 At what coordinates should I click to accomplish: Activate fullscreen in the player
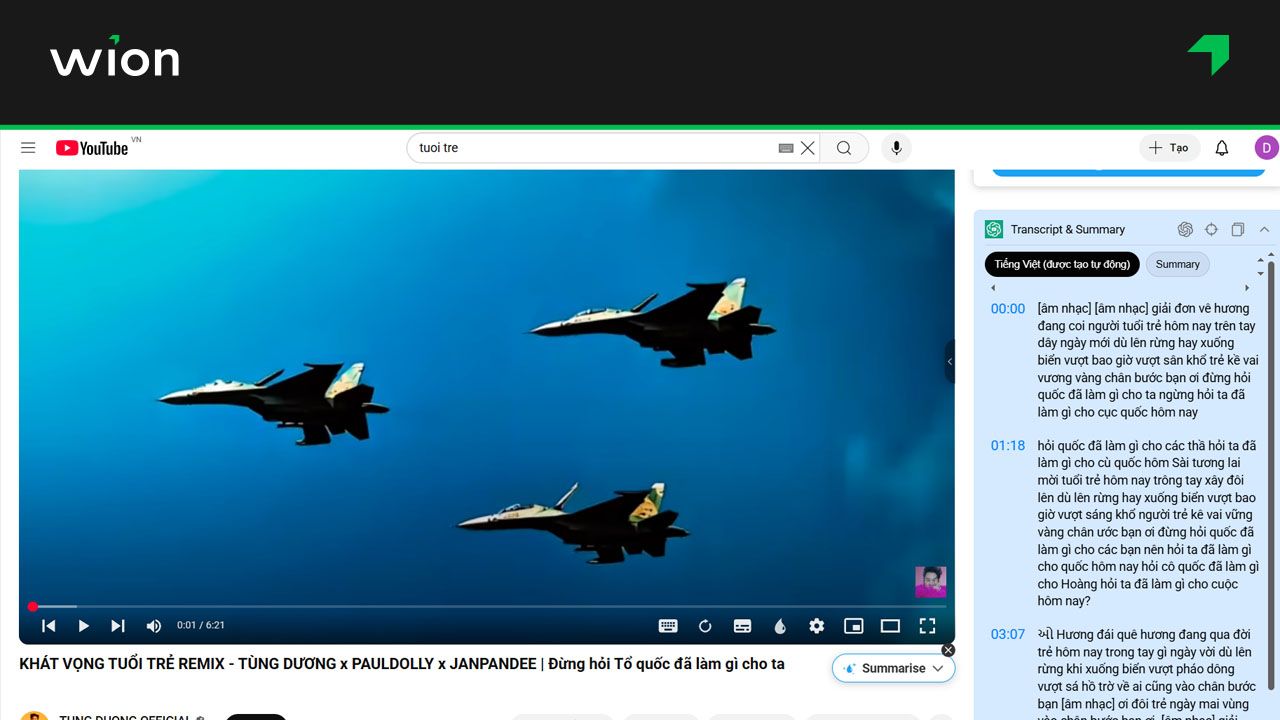pos(927,625)
